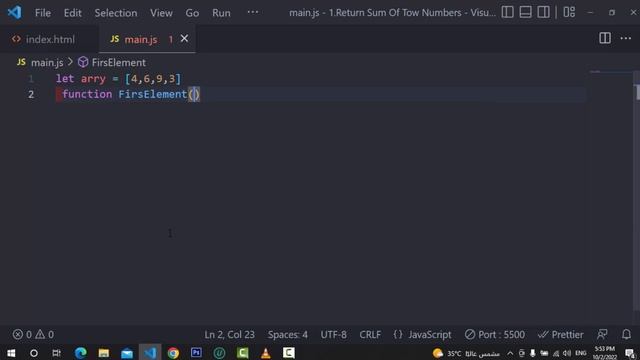
Task: Split the editor to the right
Action: [605, 38]
